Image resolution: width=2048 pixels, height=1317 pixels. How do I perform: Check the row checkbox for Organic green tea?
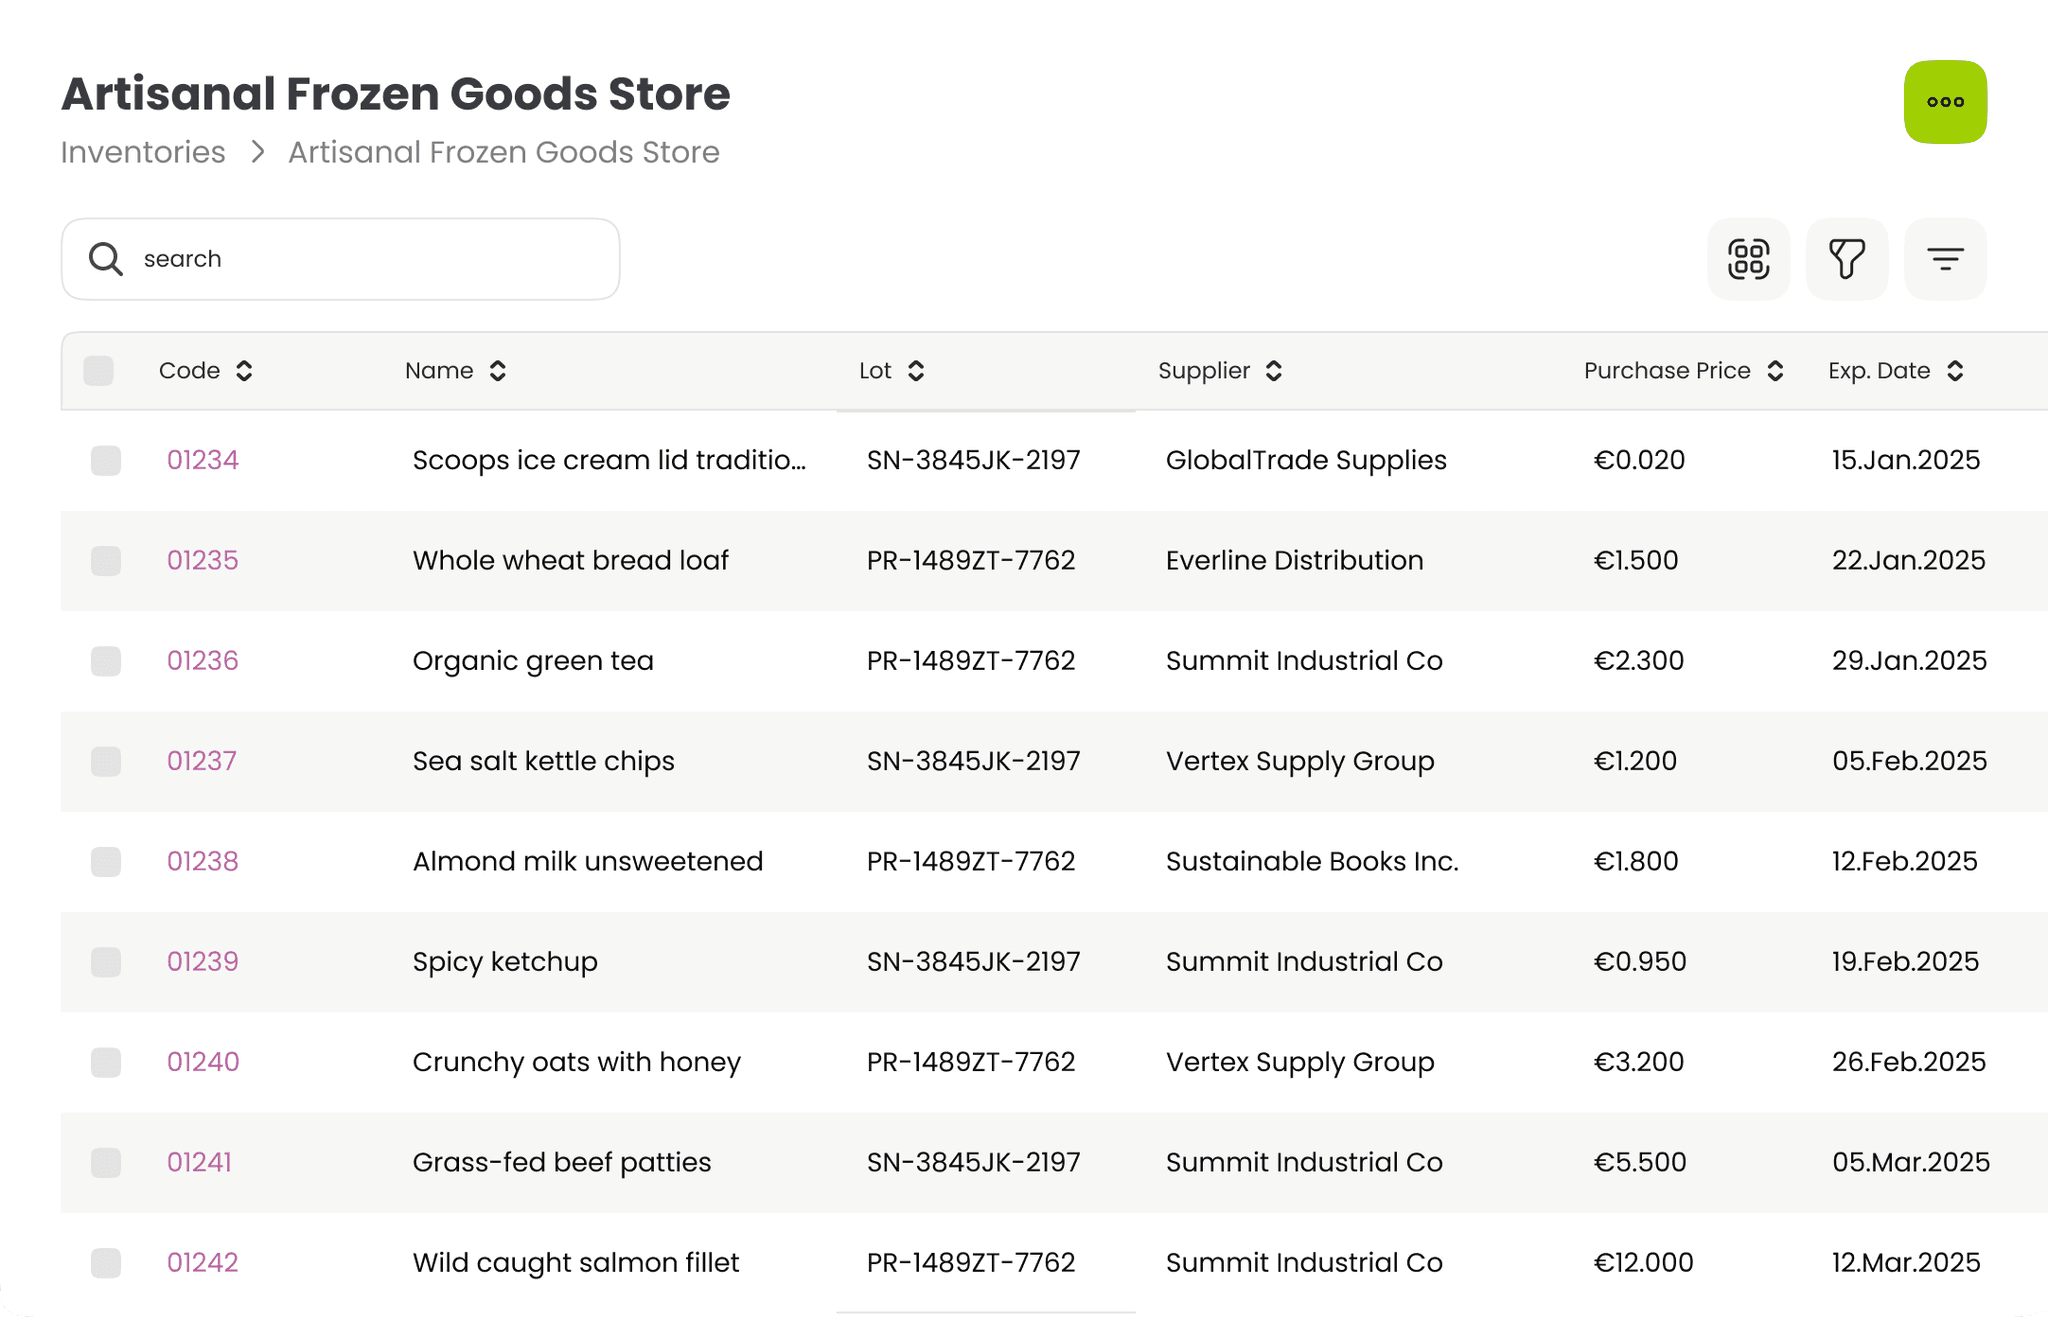[x=104, y=661]
